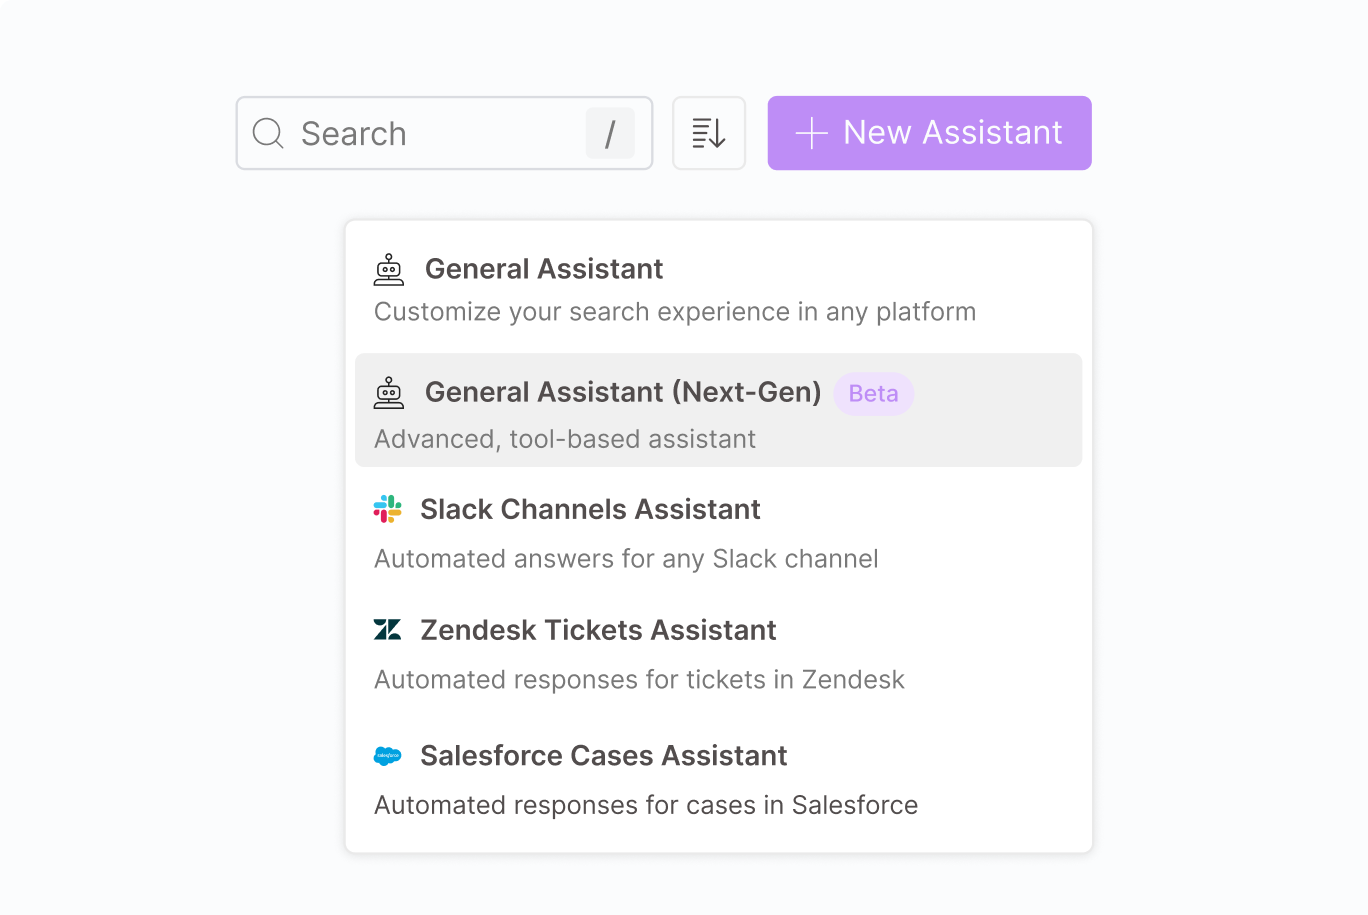The width and height of the screenshot is (1368, 915).
Task: Pick Zendesk Tickets Assistant from list
Action: click(x=598, y=631)
